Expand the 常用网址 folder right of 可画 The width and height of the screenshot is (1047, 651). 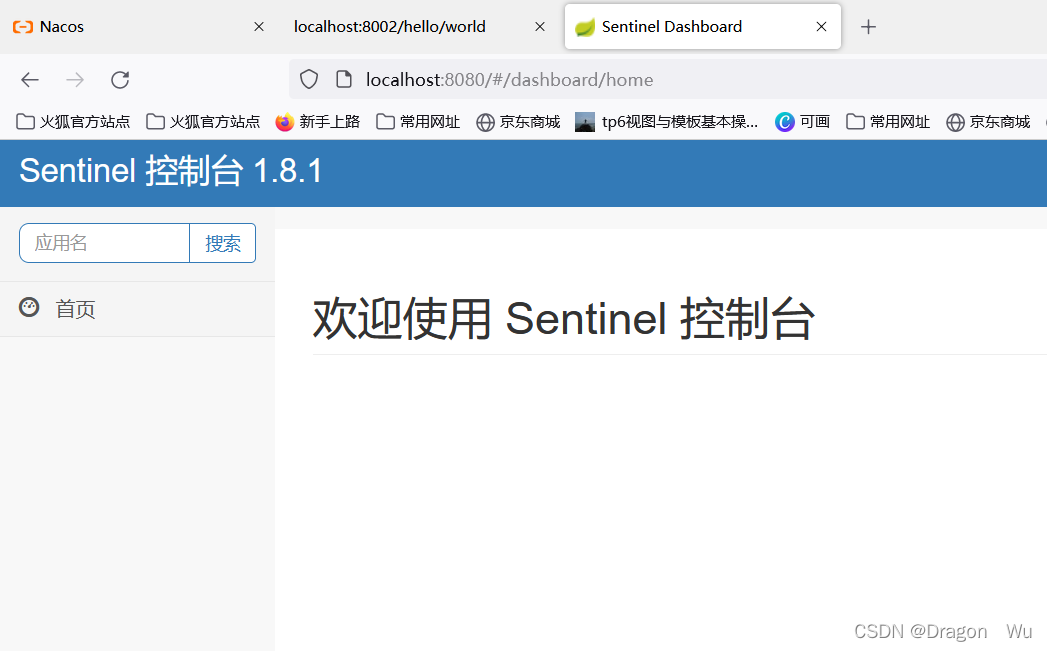click(888, 122)
